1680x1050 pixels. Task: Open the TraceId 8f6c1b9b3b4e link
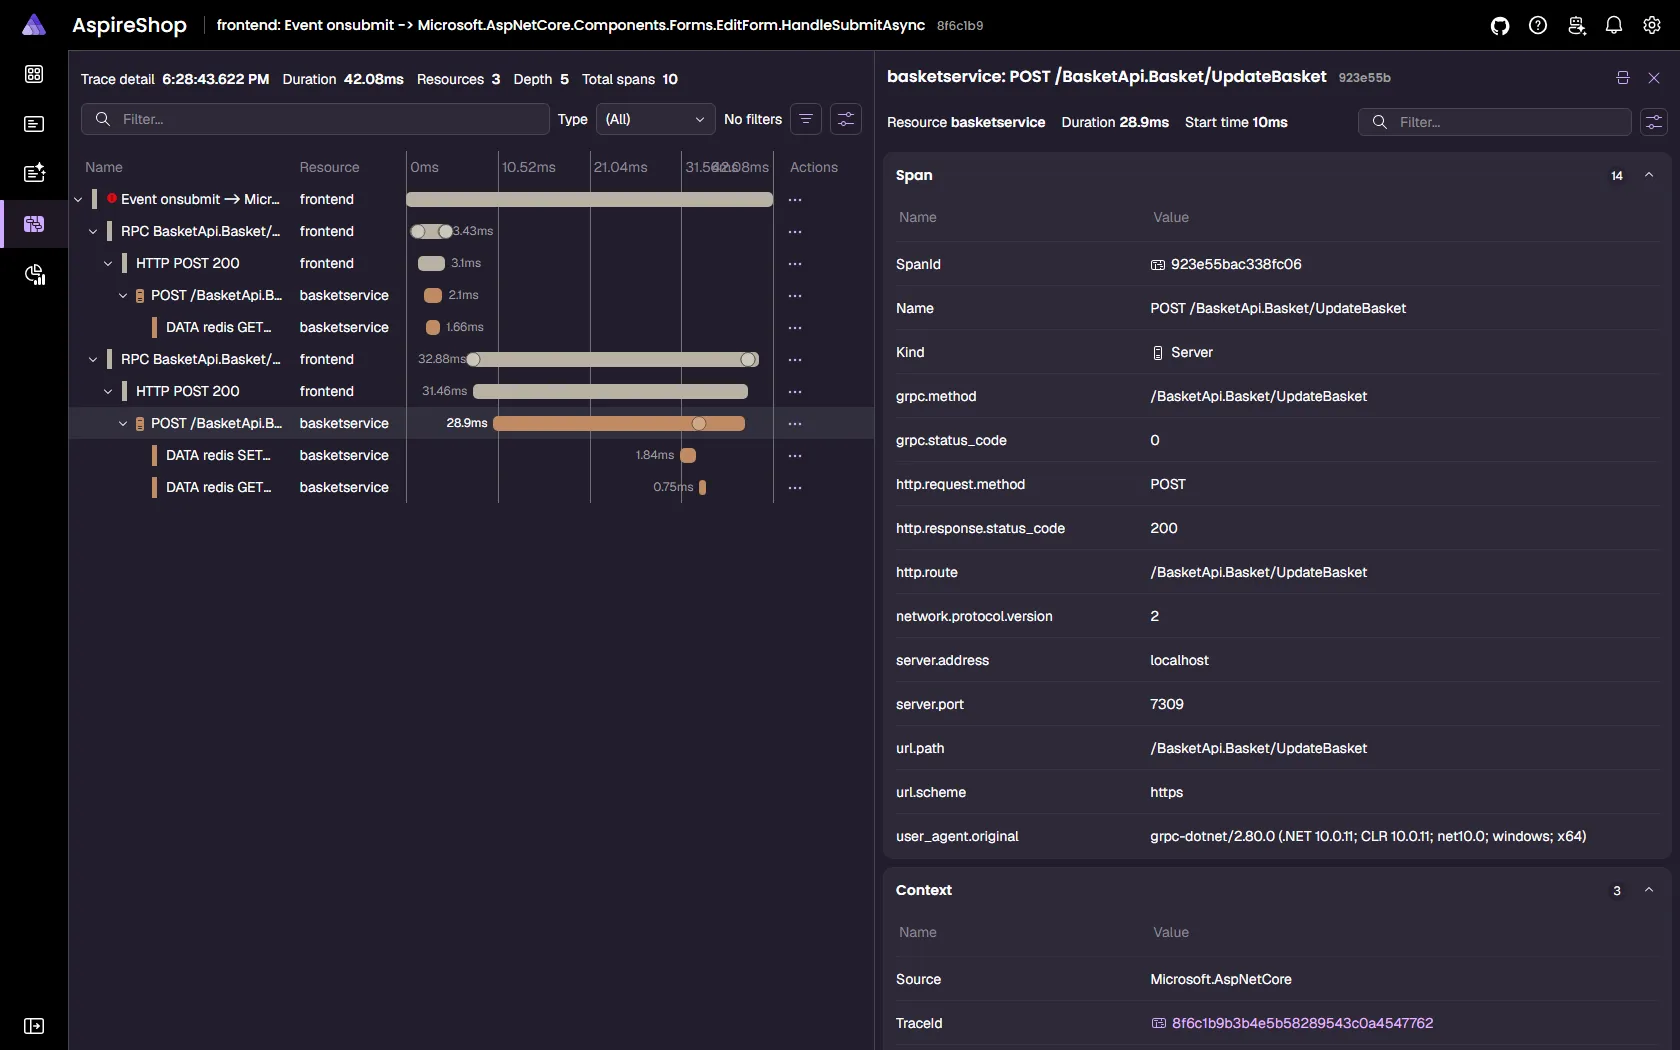coord(1302,1023)
